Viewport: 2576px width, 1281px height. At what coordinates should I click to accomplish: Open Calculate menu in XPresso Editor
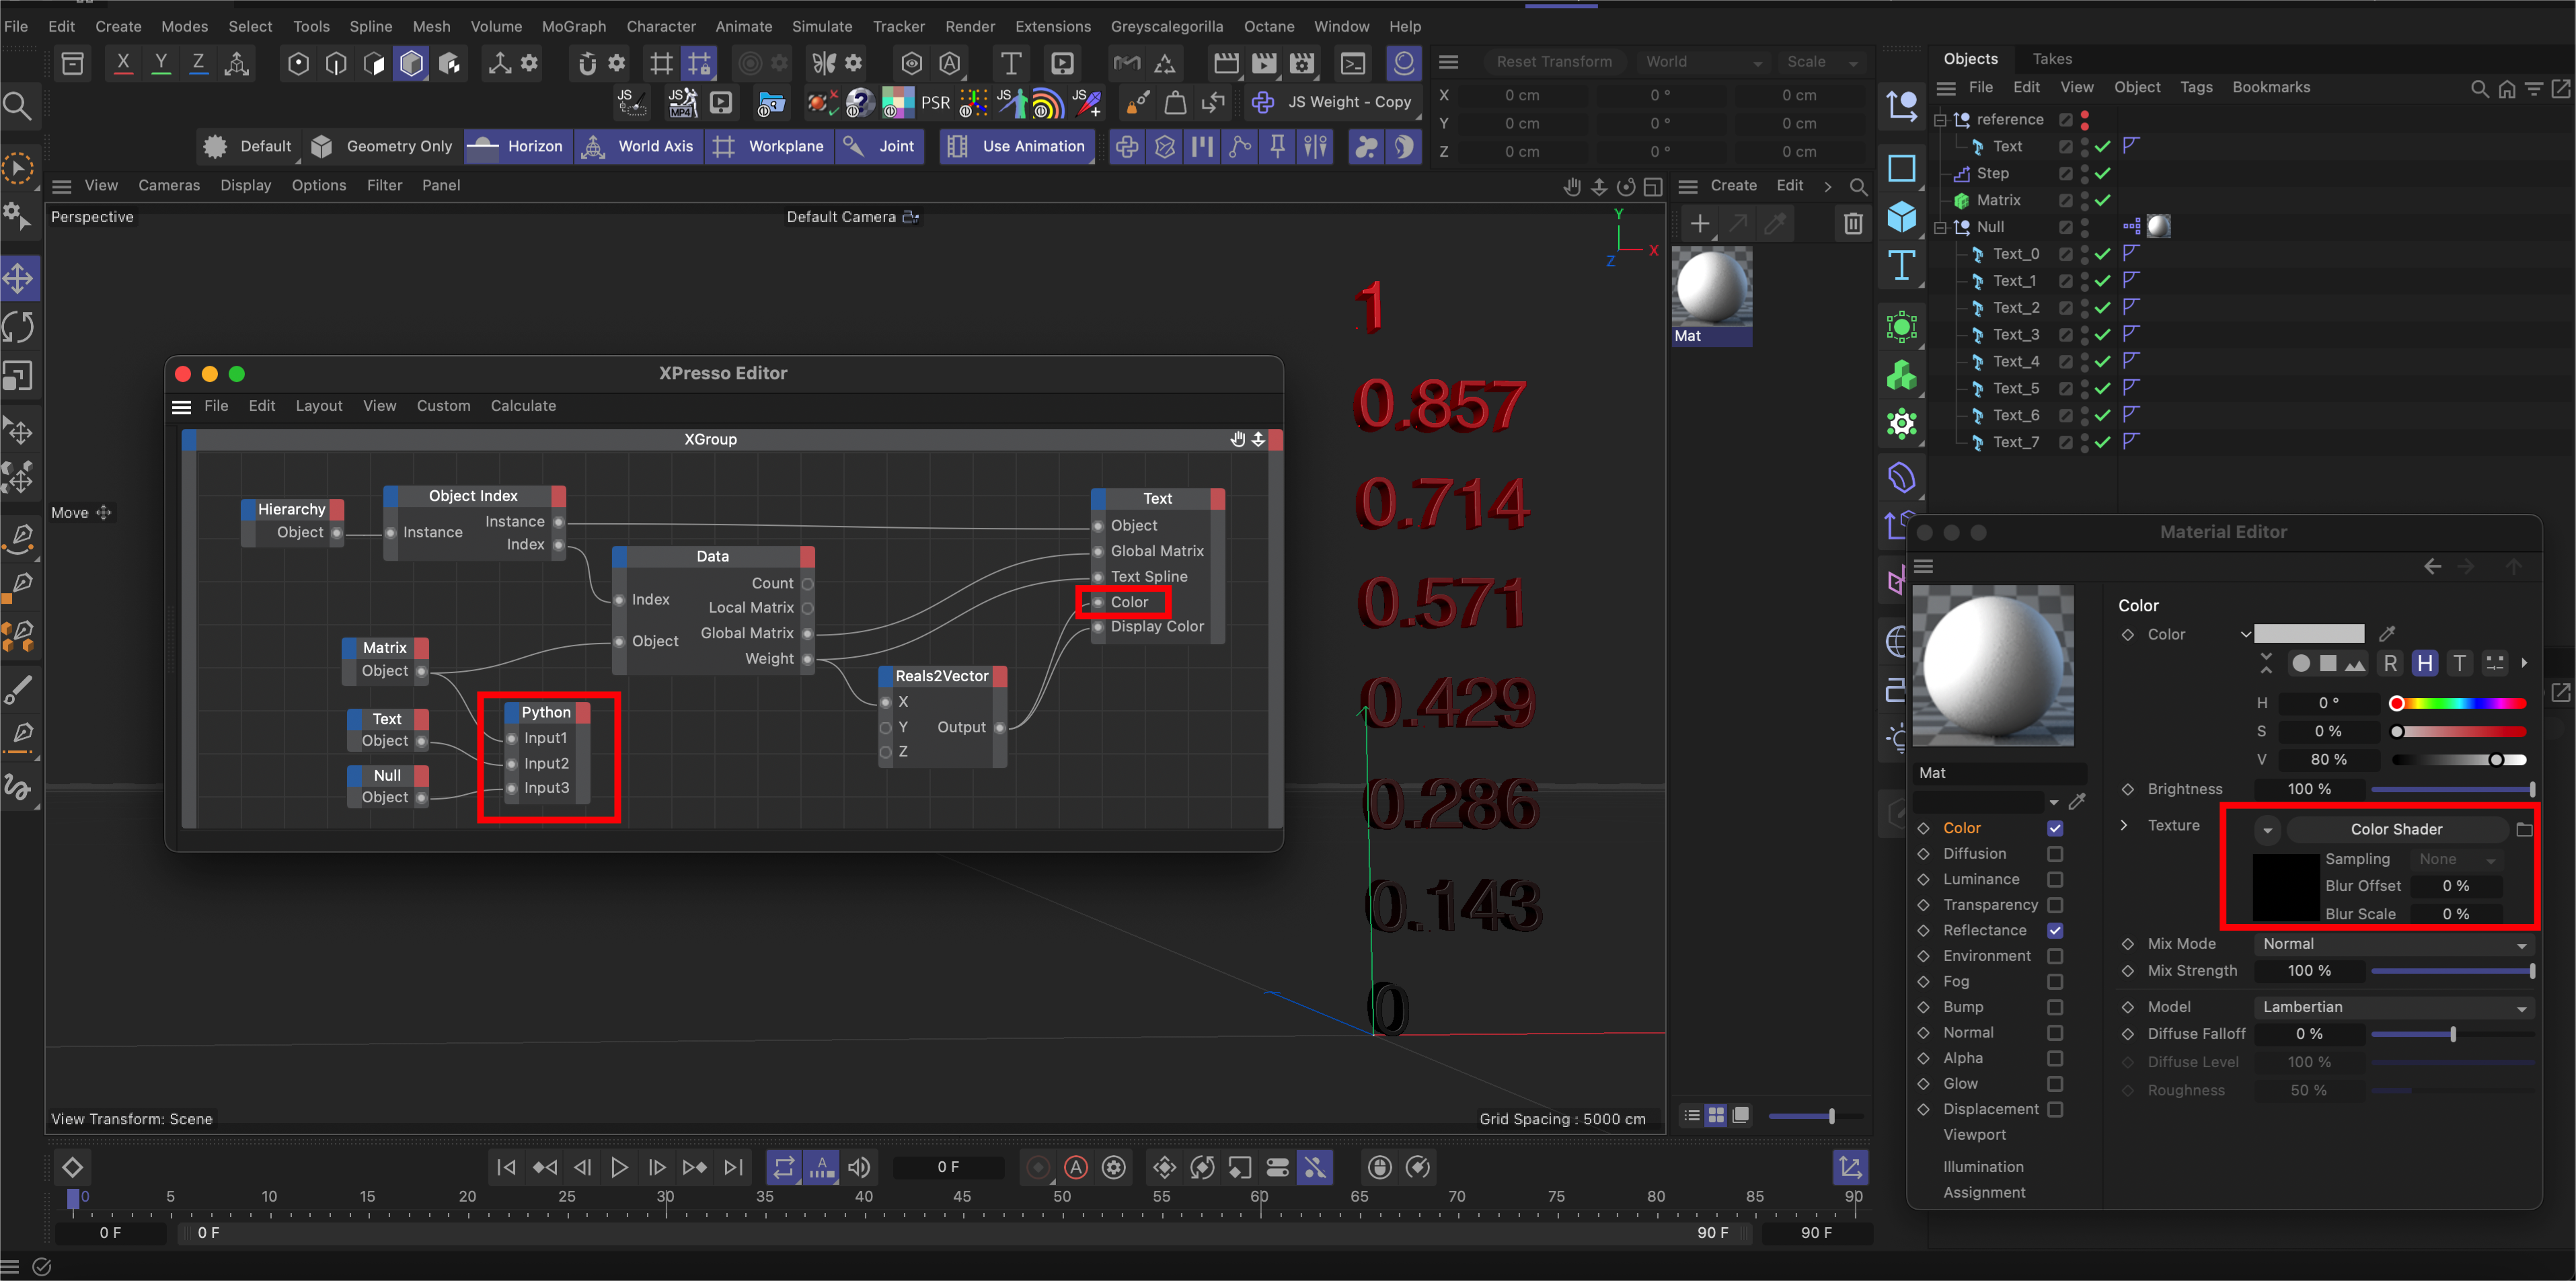pos(523,406)
